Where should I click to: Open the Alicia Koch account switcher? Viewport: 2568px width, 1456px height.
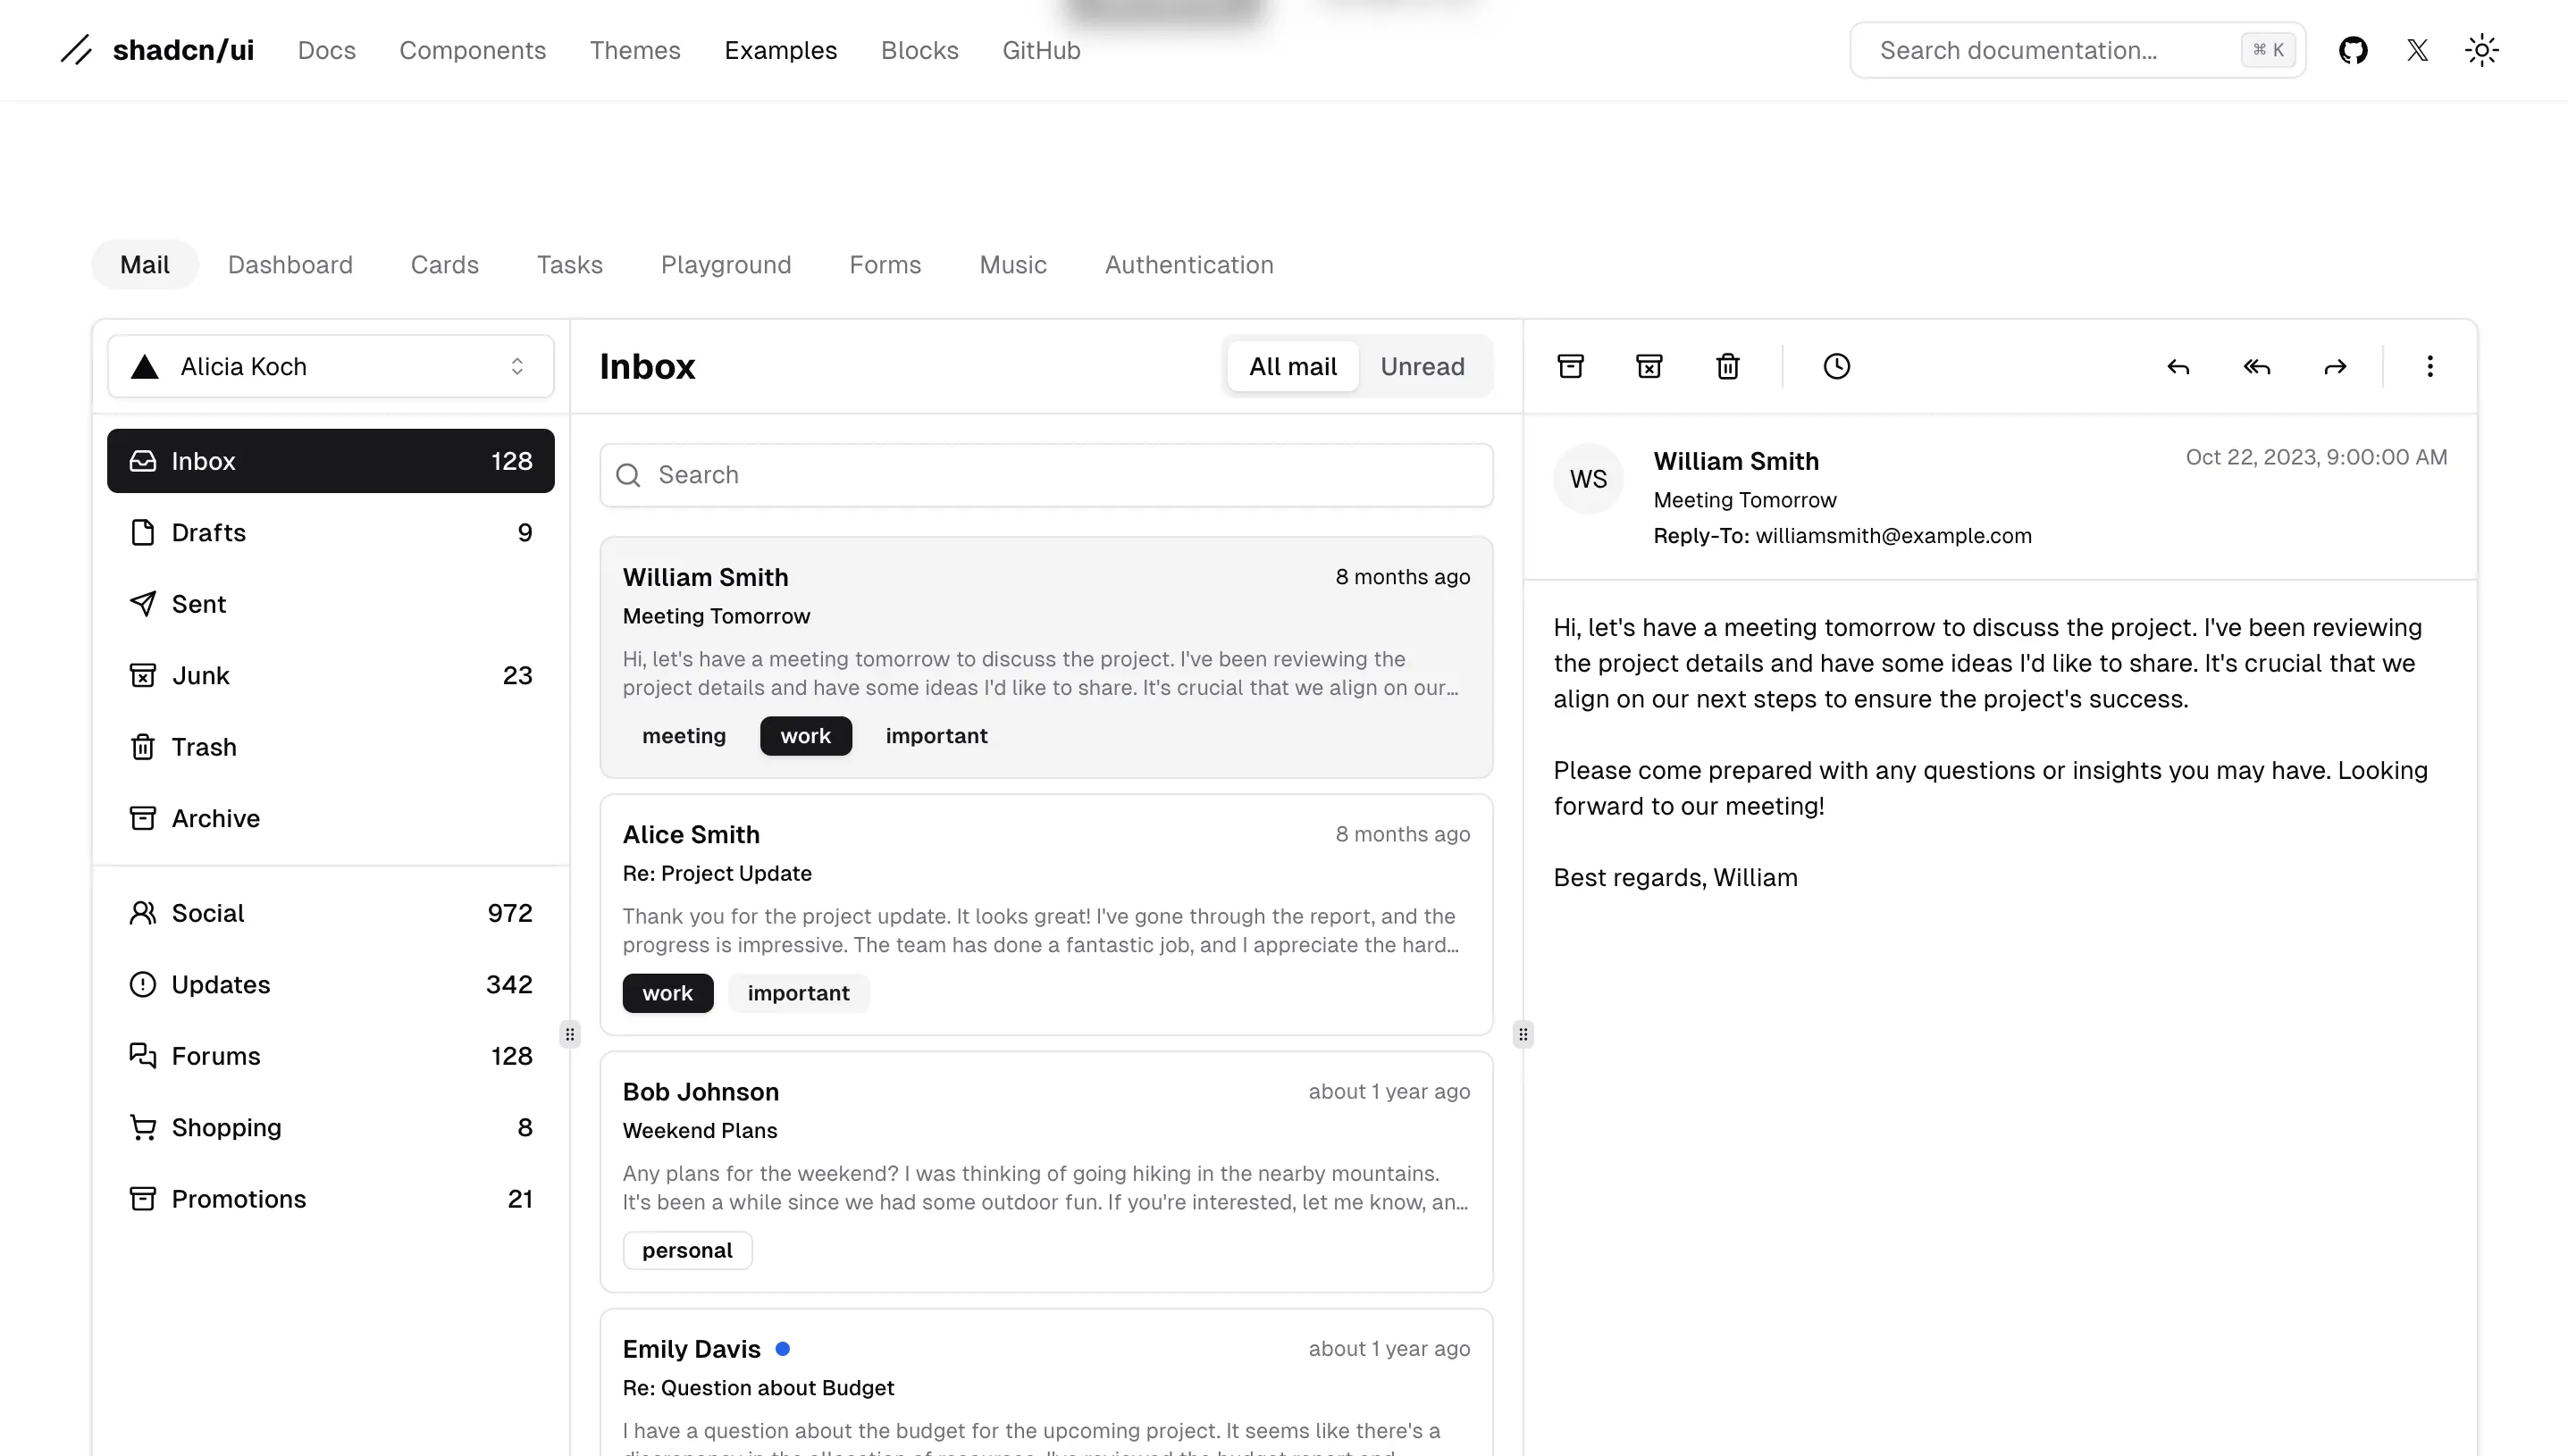pyautogui.click(x=330, y=366)
